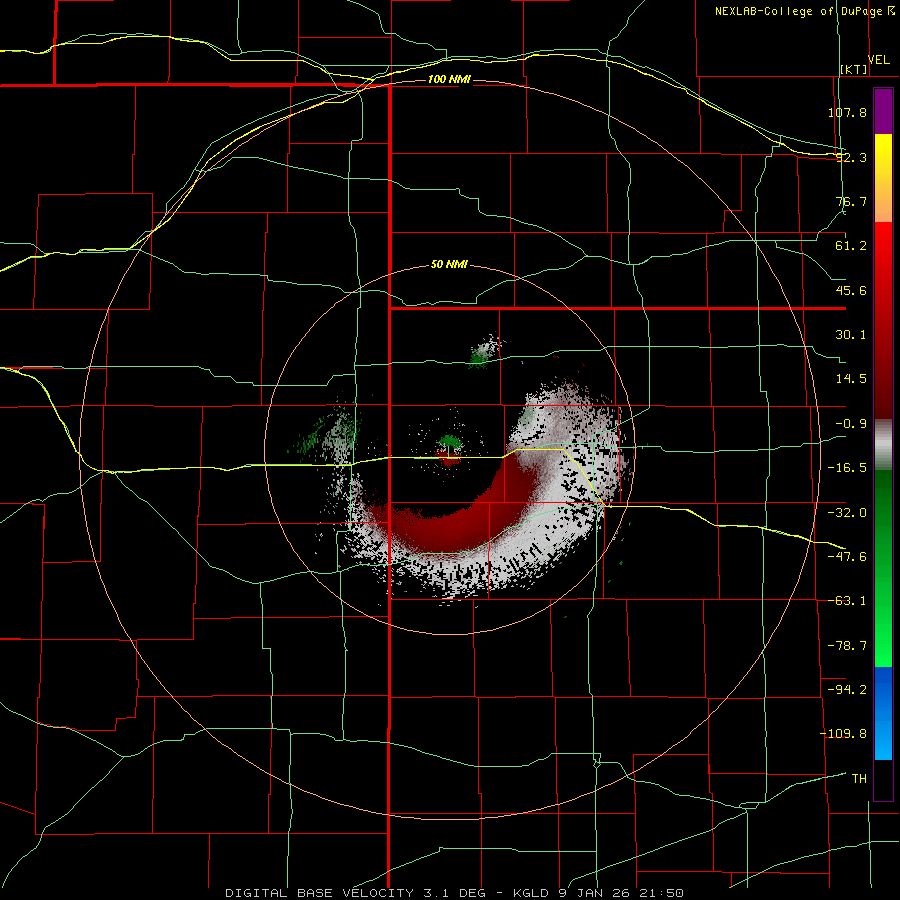The image size is (900, 900).
Task: Click the VEL legend title
Action: pos(878,59)
